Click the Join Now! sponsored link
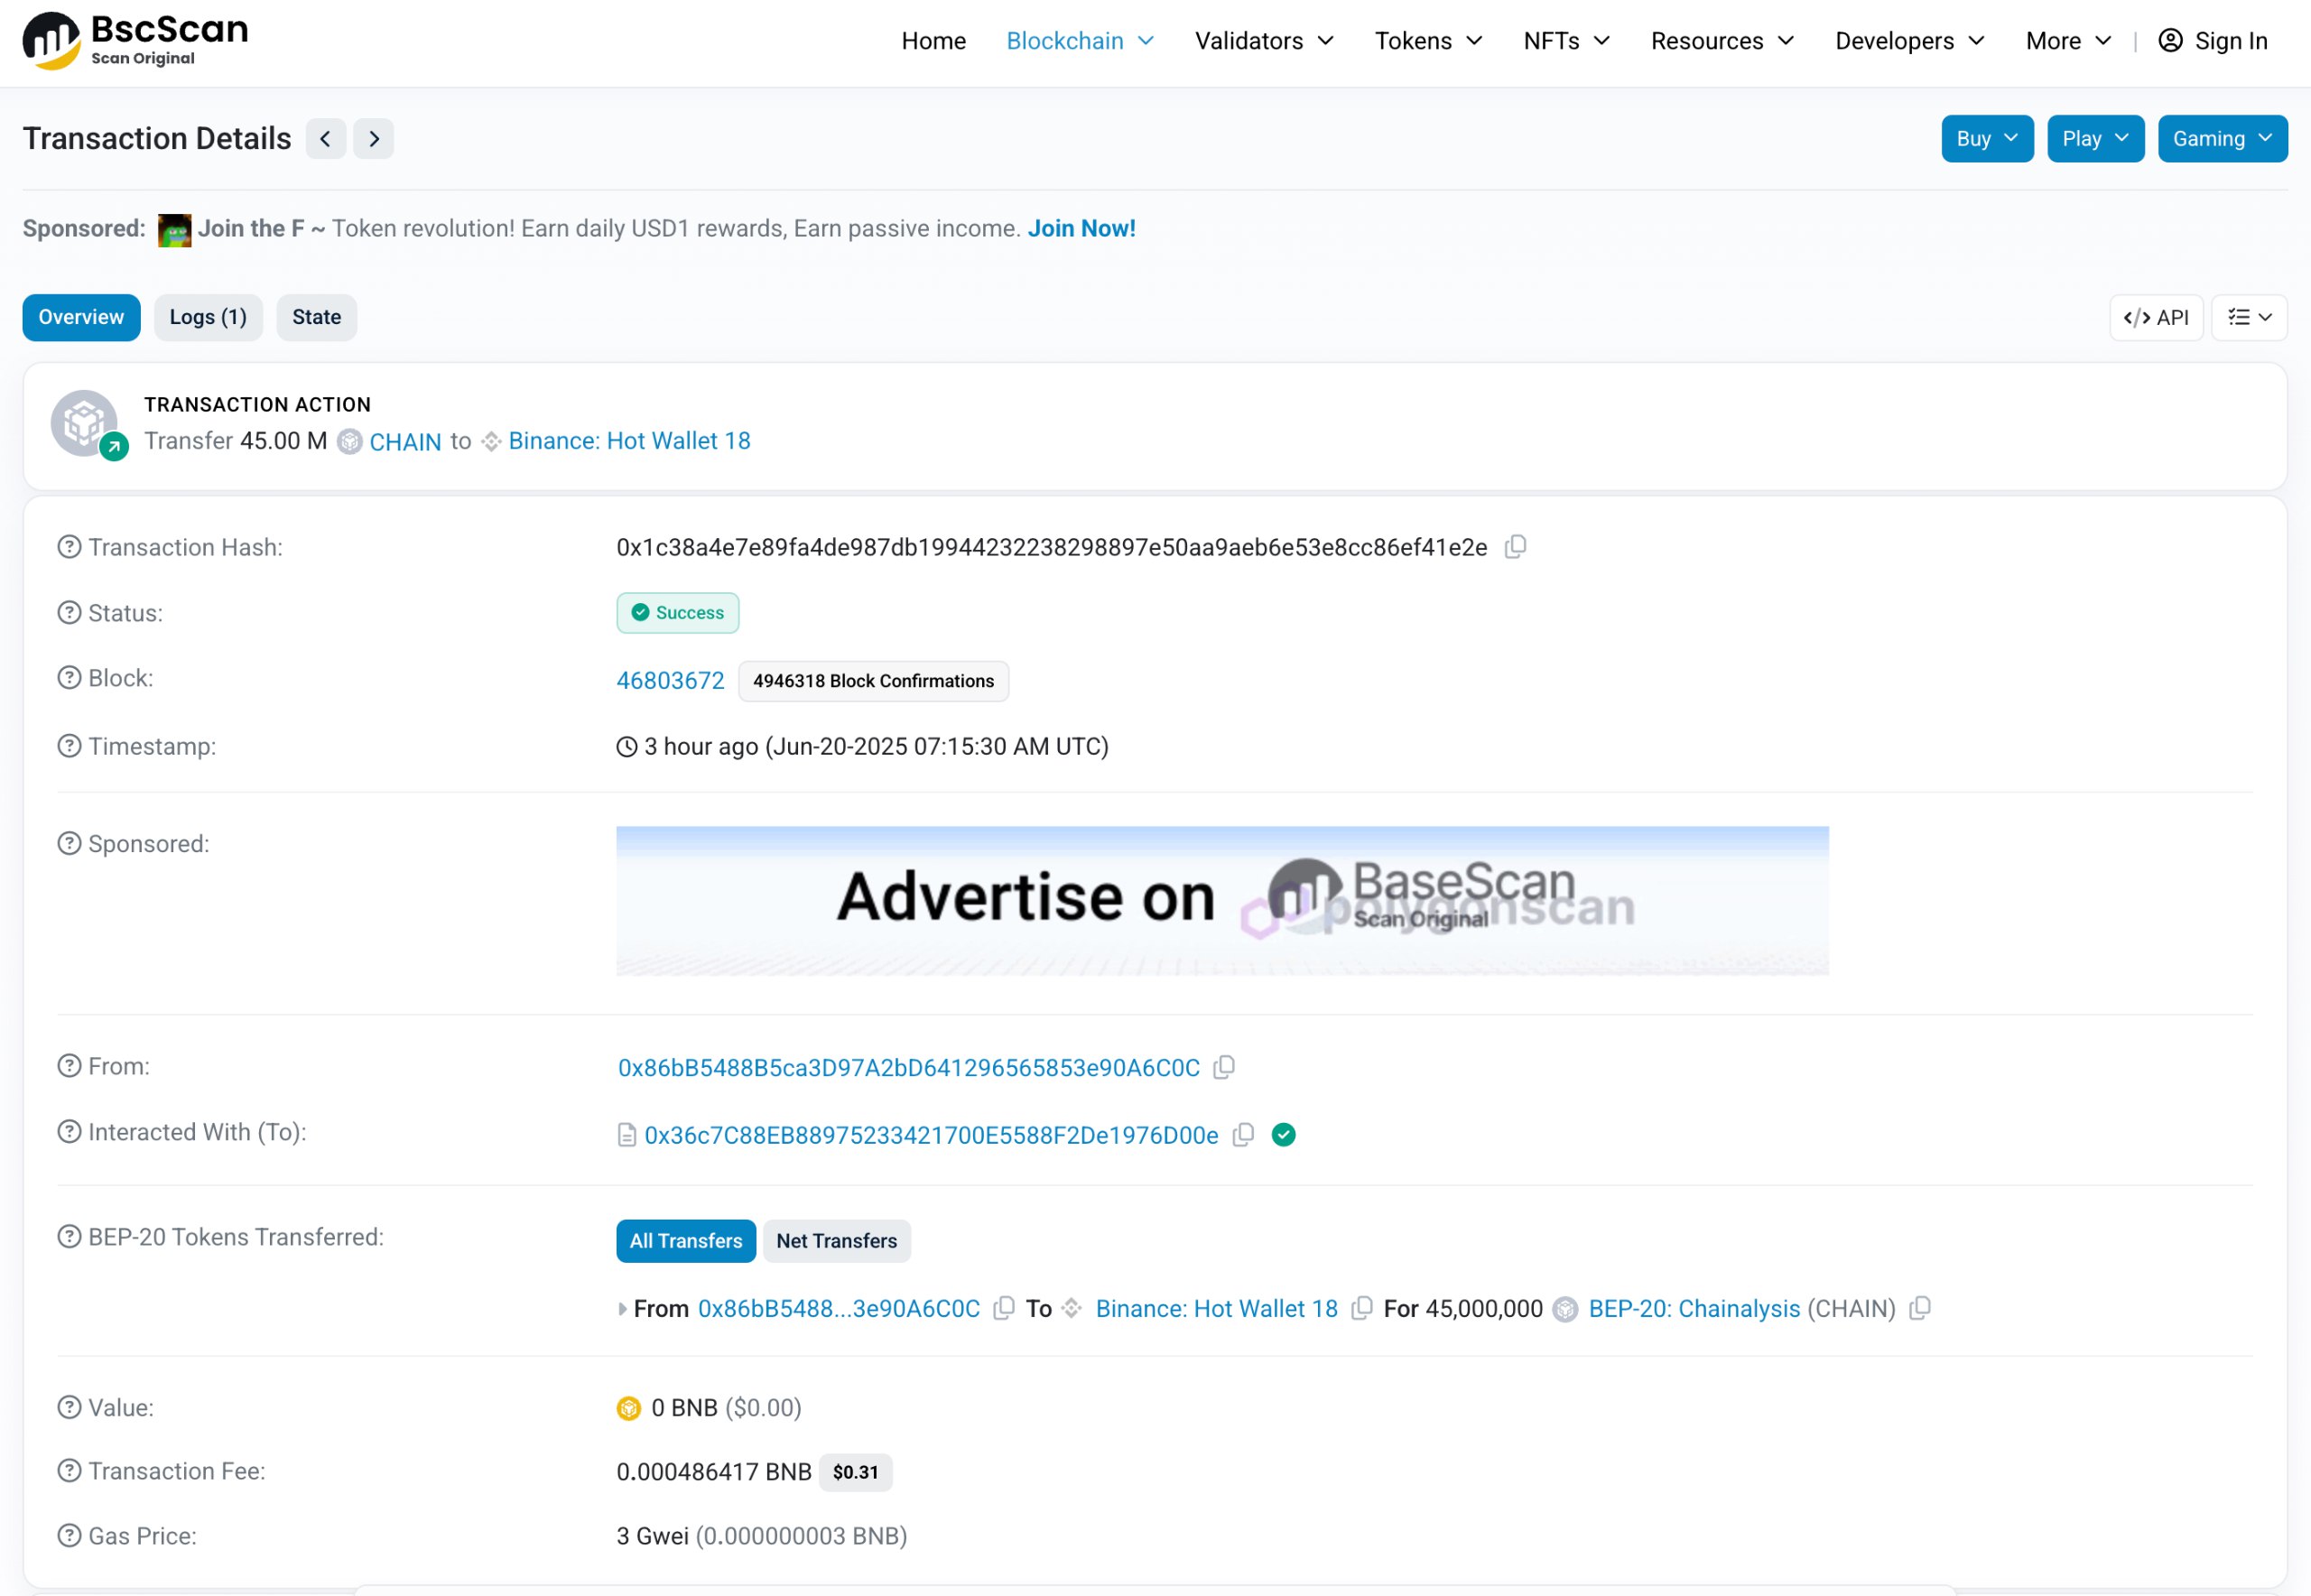Screen dimensions: 2311x1596 point(1081,229)
